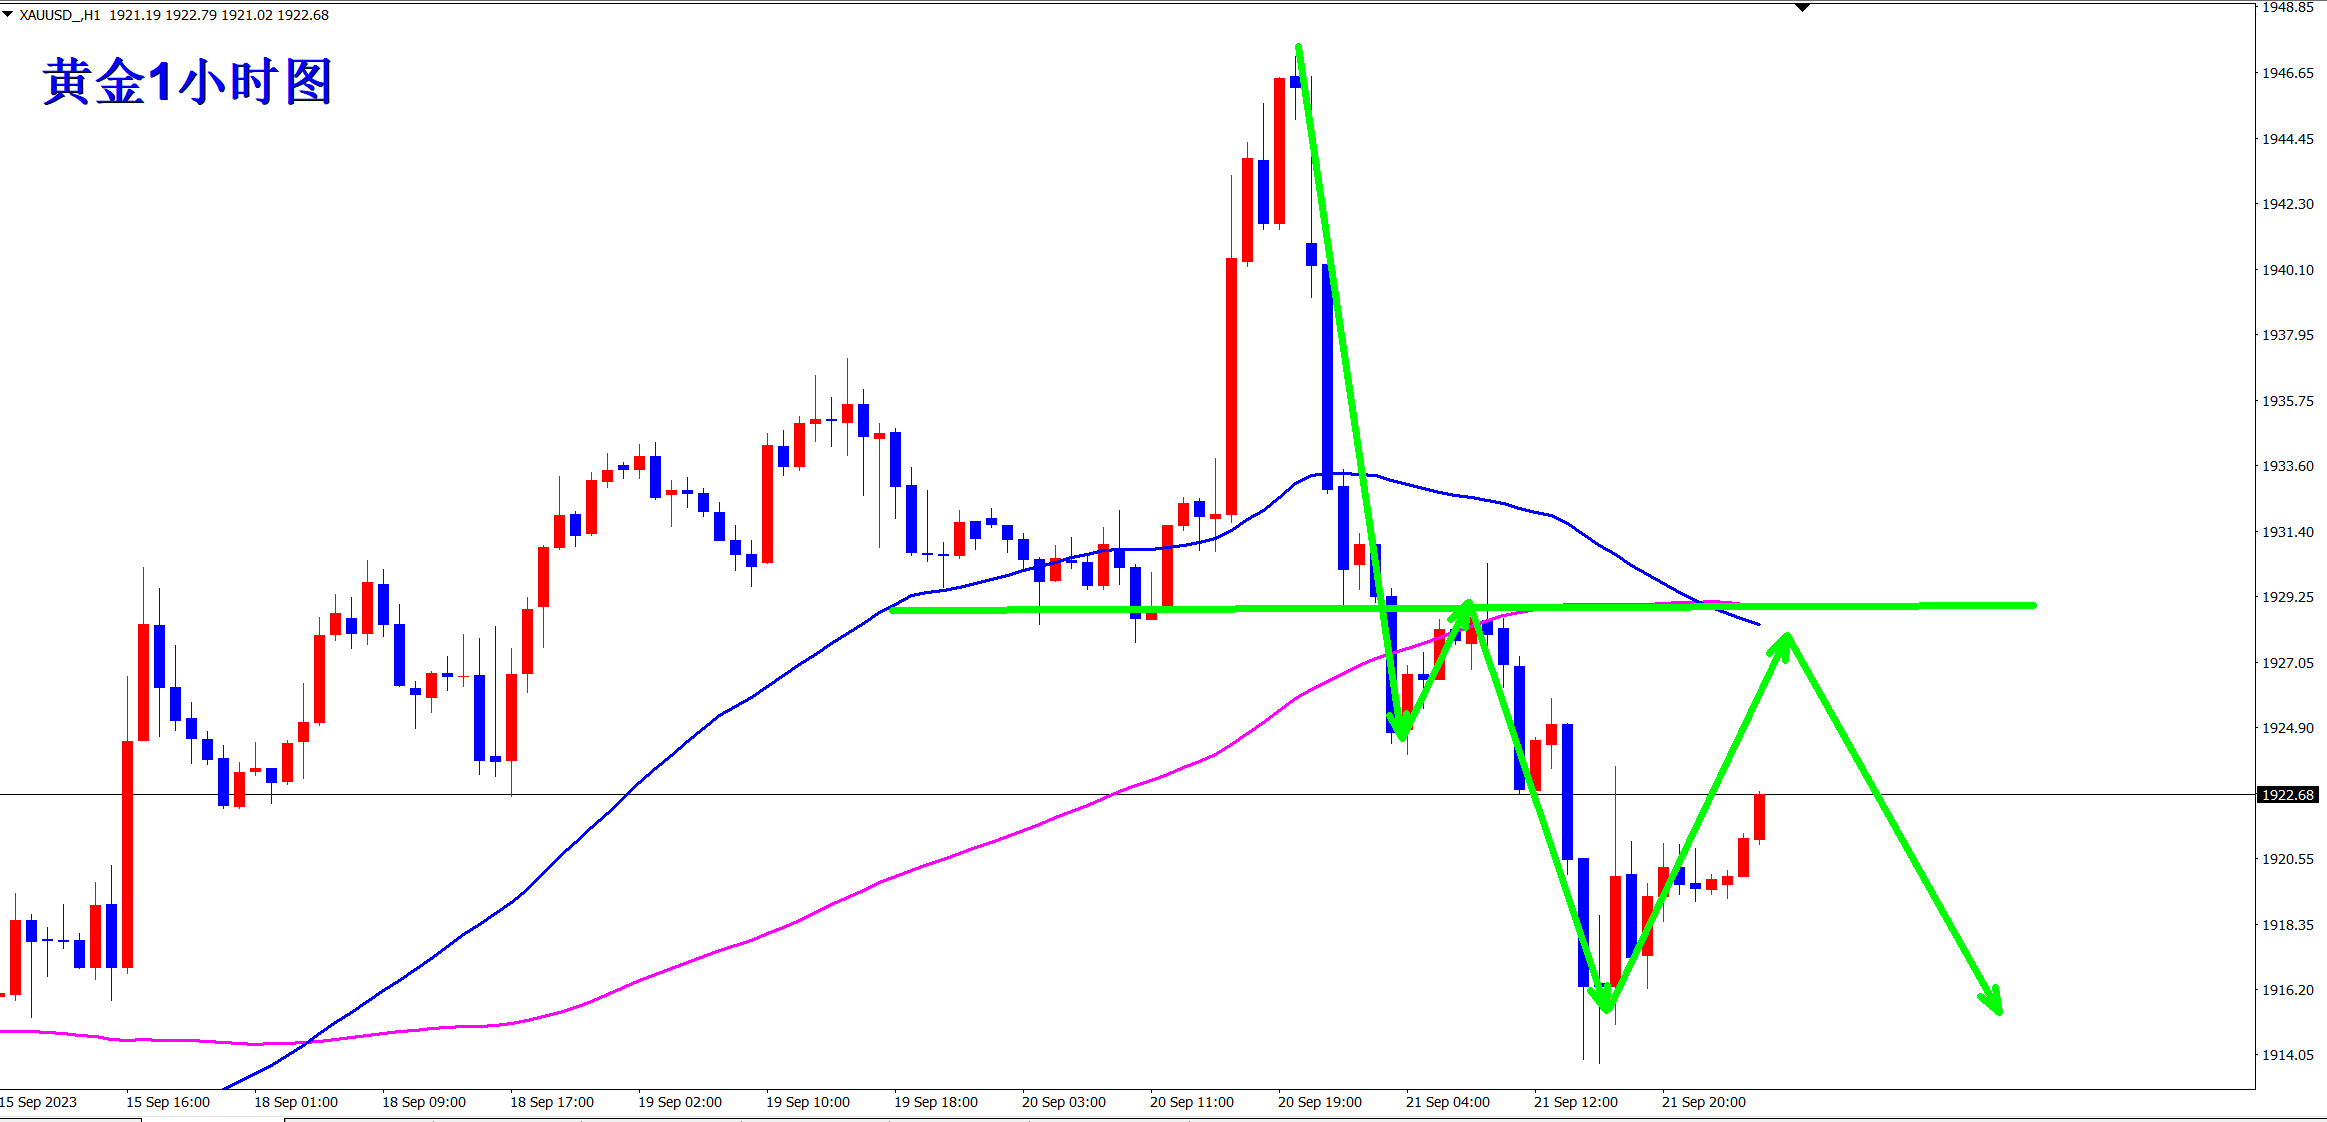2327x1122 pixels.
Task: Click the chart shift triangle marker at top
Action: 1802,8
